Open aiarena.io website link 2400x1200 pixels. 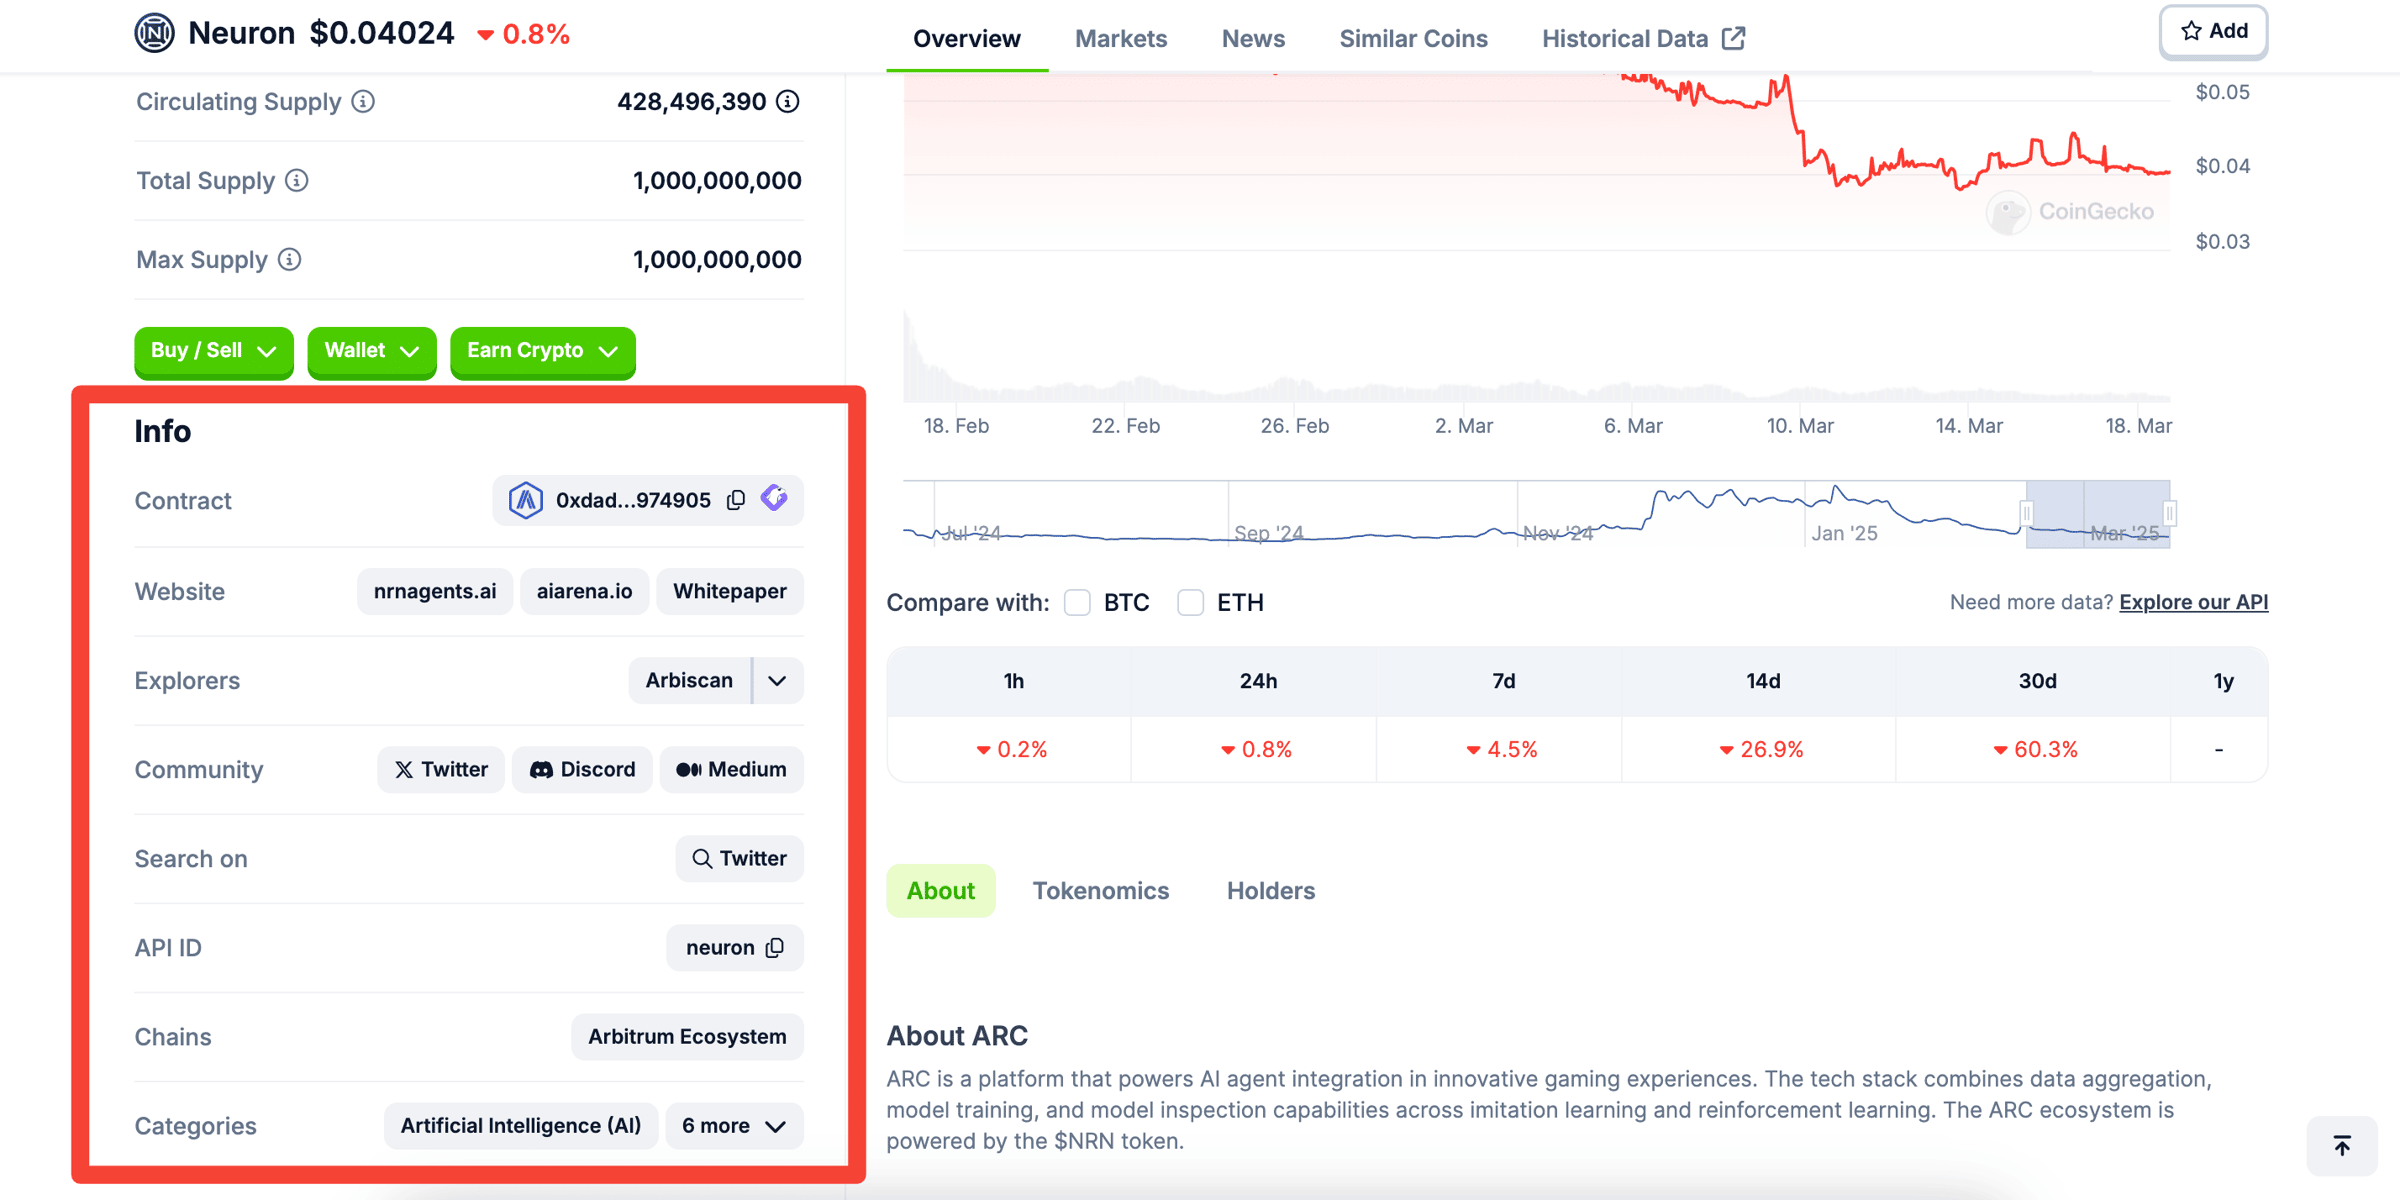[x=584, y=591]
